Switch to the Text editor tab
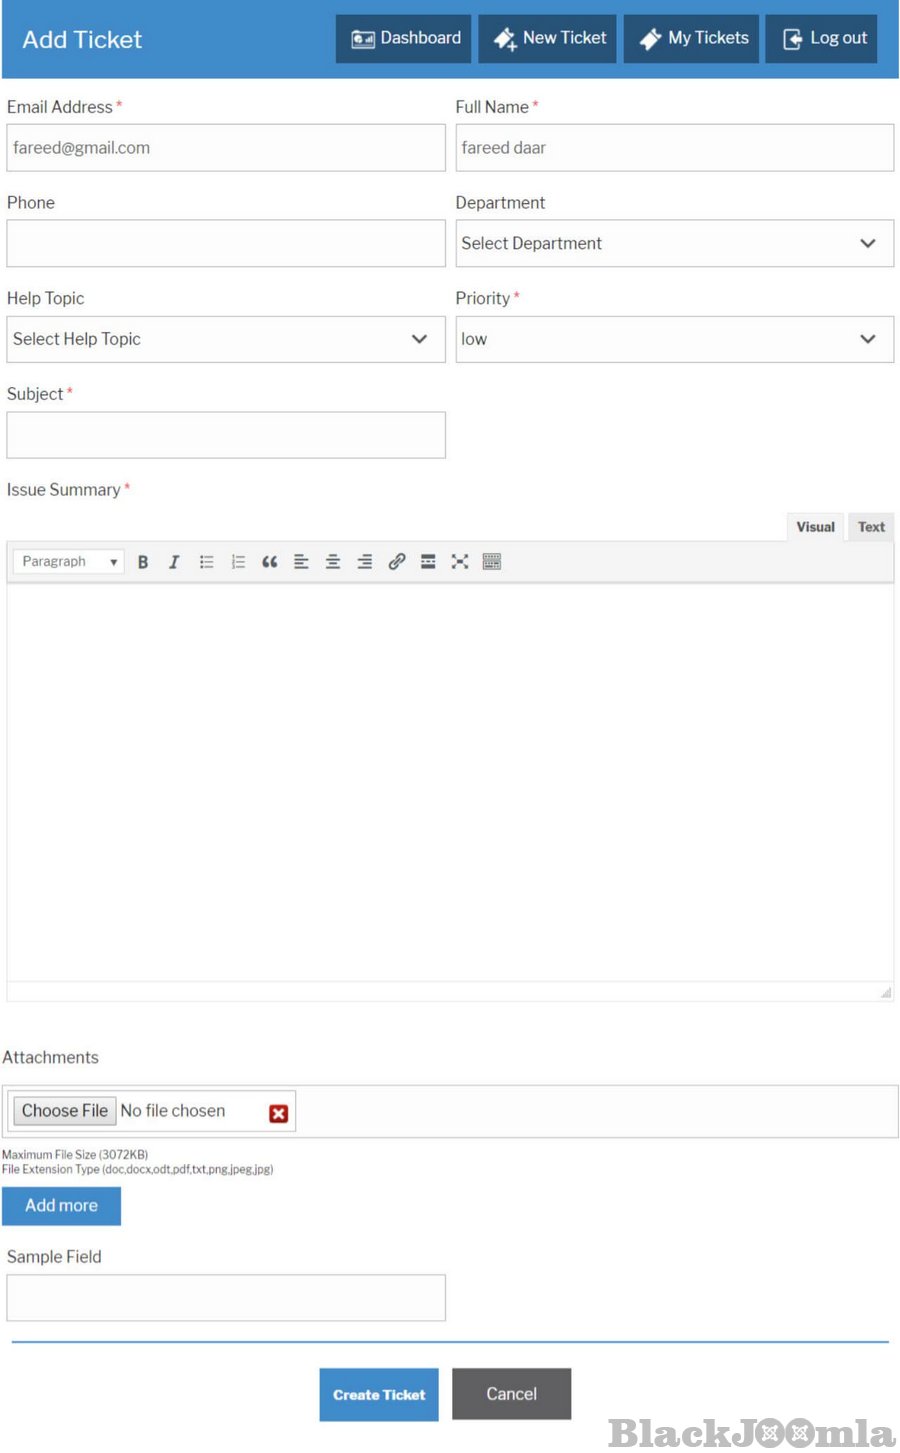 pos(871,527)
